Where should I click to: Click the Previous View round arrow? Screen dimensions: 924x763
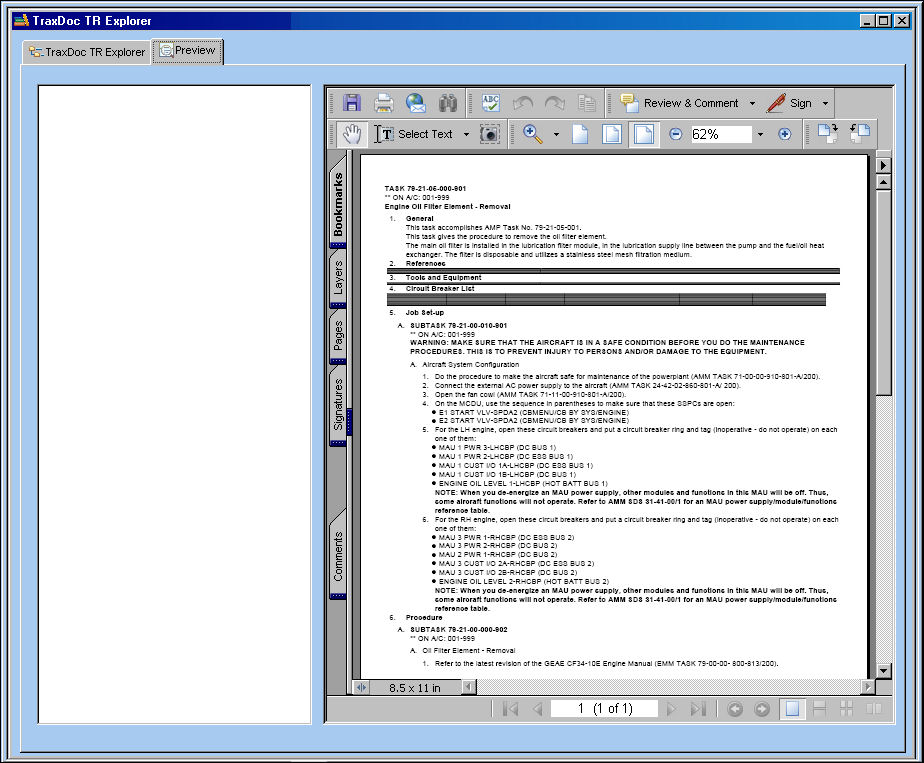click(735, 709)
